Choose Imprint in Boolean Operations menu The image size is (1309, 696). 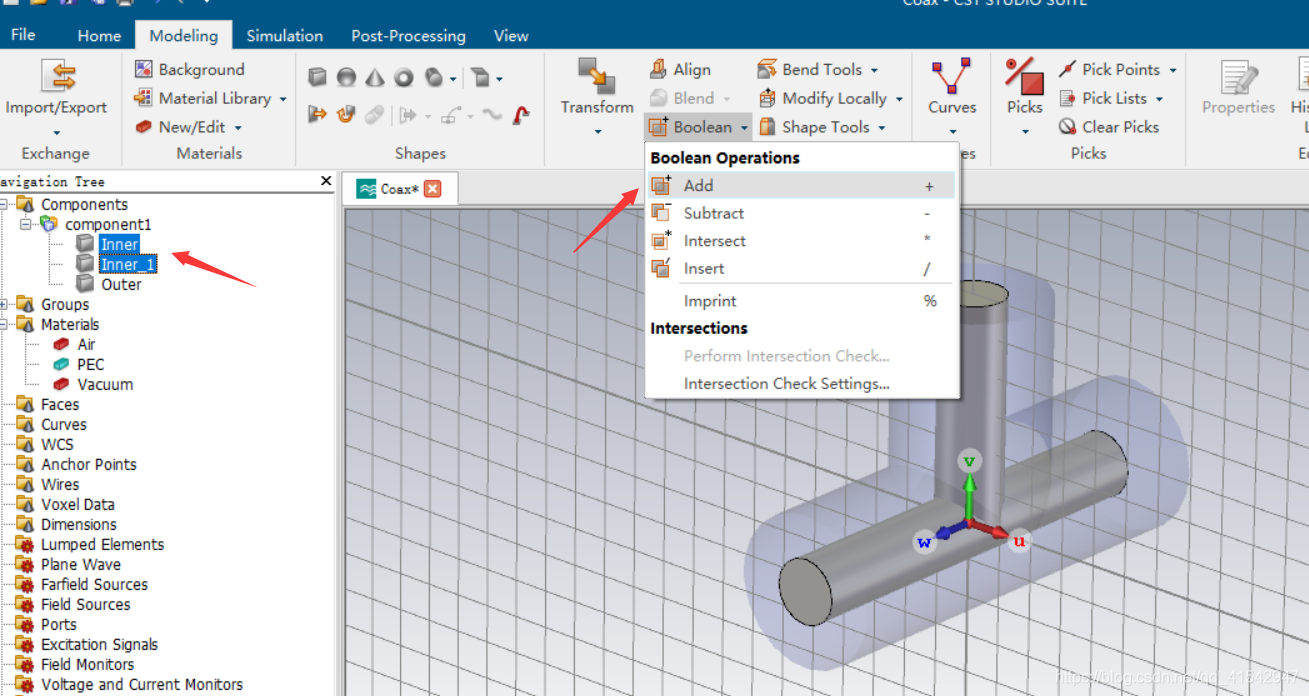coord(802,301)
